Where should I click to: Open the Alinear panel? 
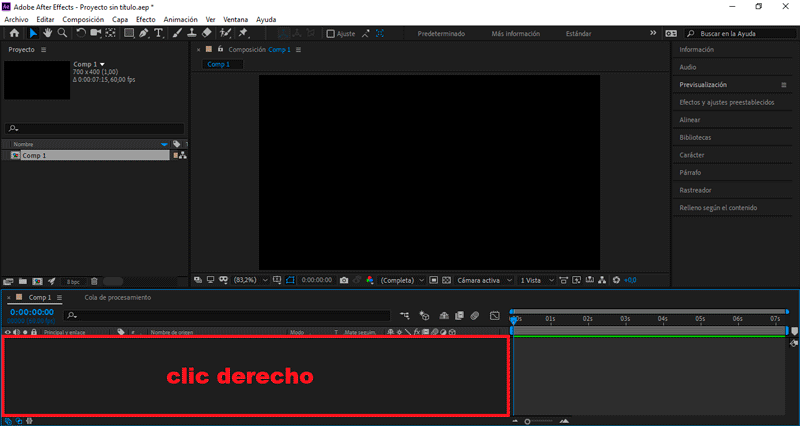tap(690, 120)
